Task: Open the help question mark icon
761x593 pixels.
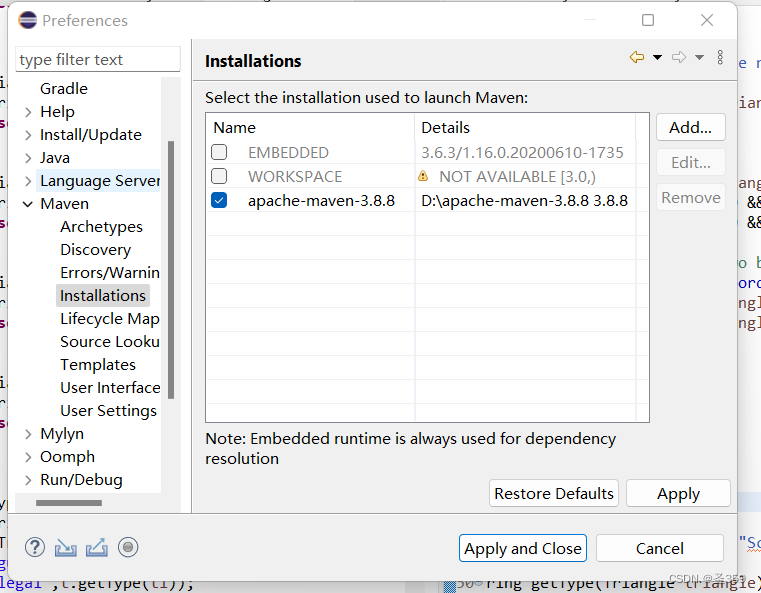Action: tap(35, 547)
